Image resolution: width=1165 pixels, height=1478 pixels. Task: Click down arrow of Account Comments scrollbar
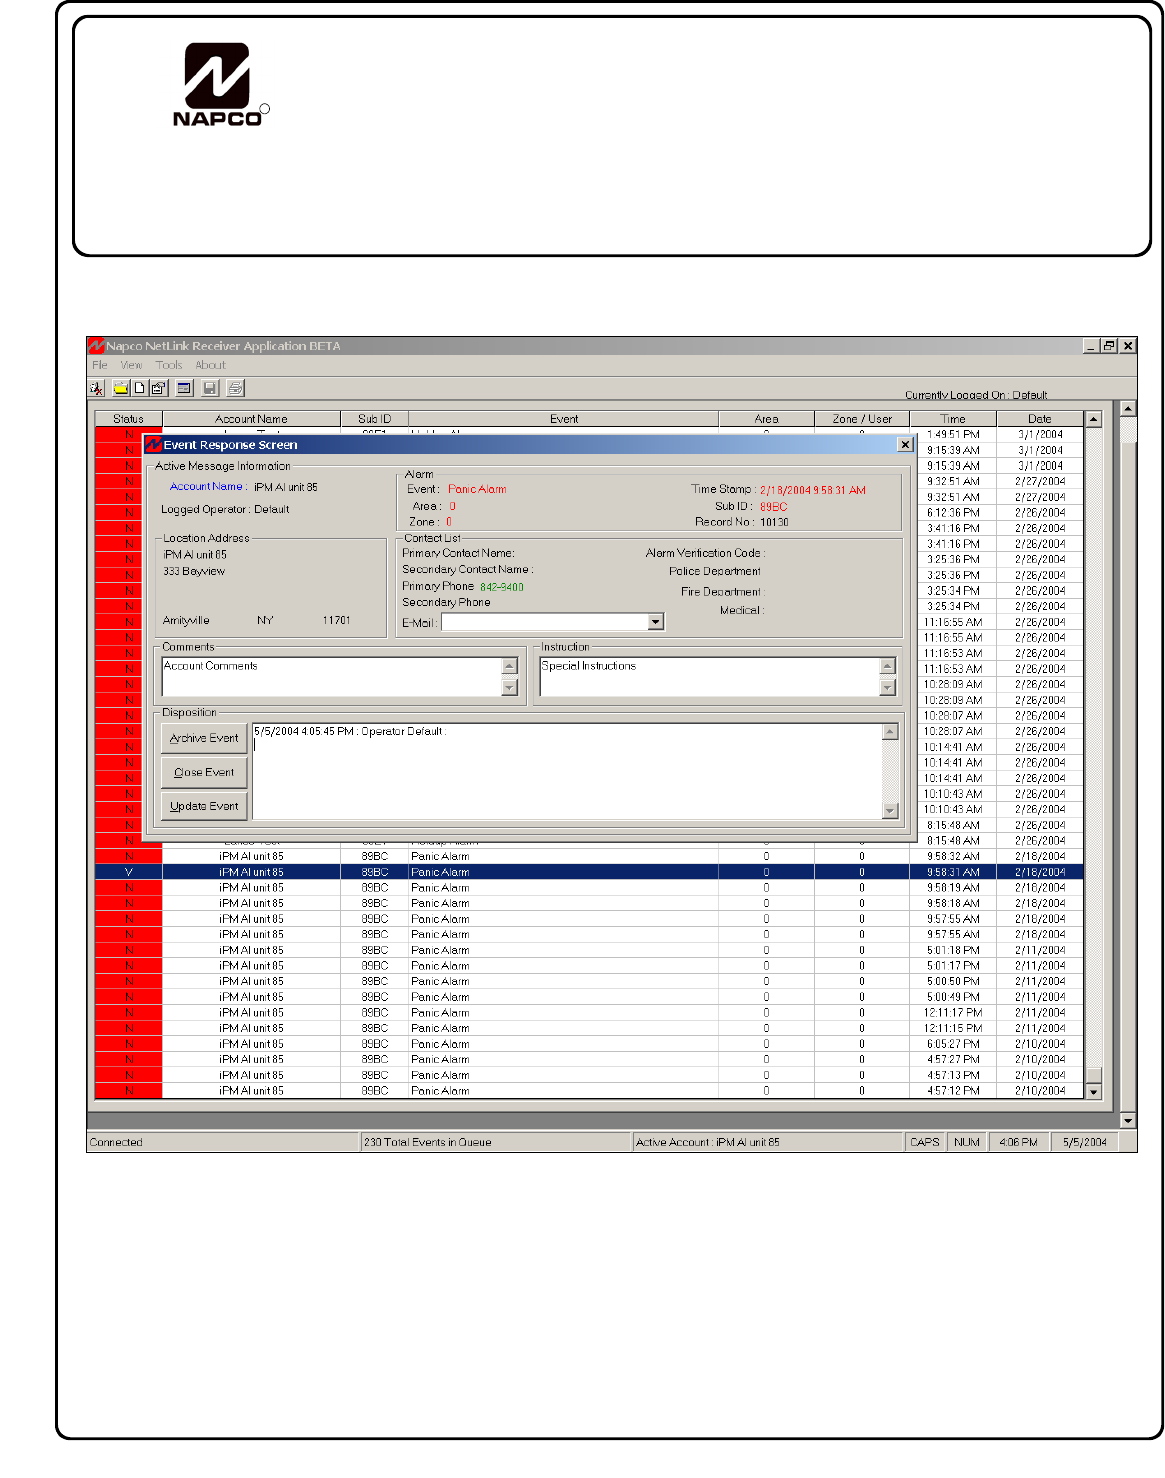coord(510,688)
